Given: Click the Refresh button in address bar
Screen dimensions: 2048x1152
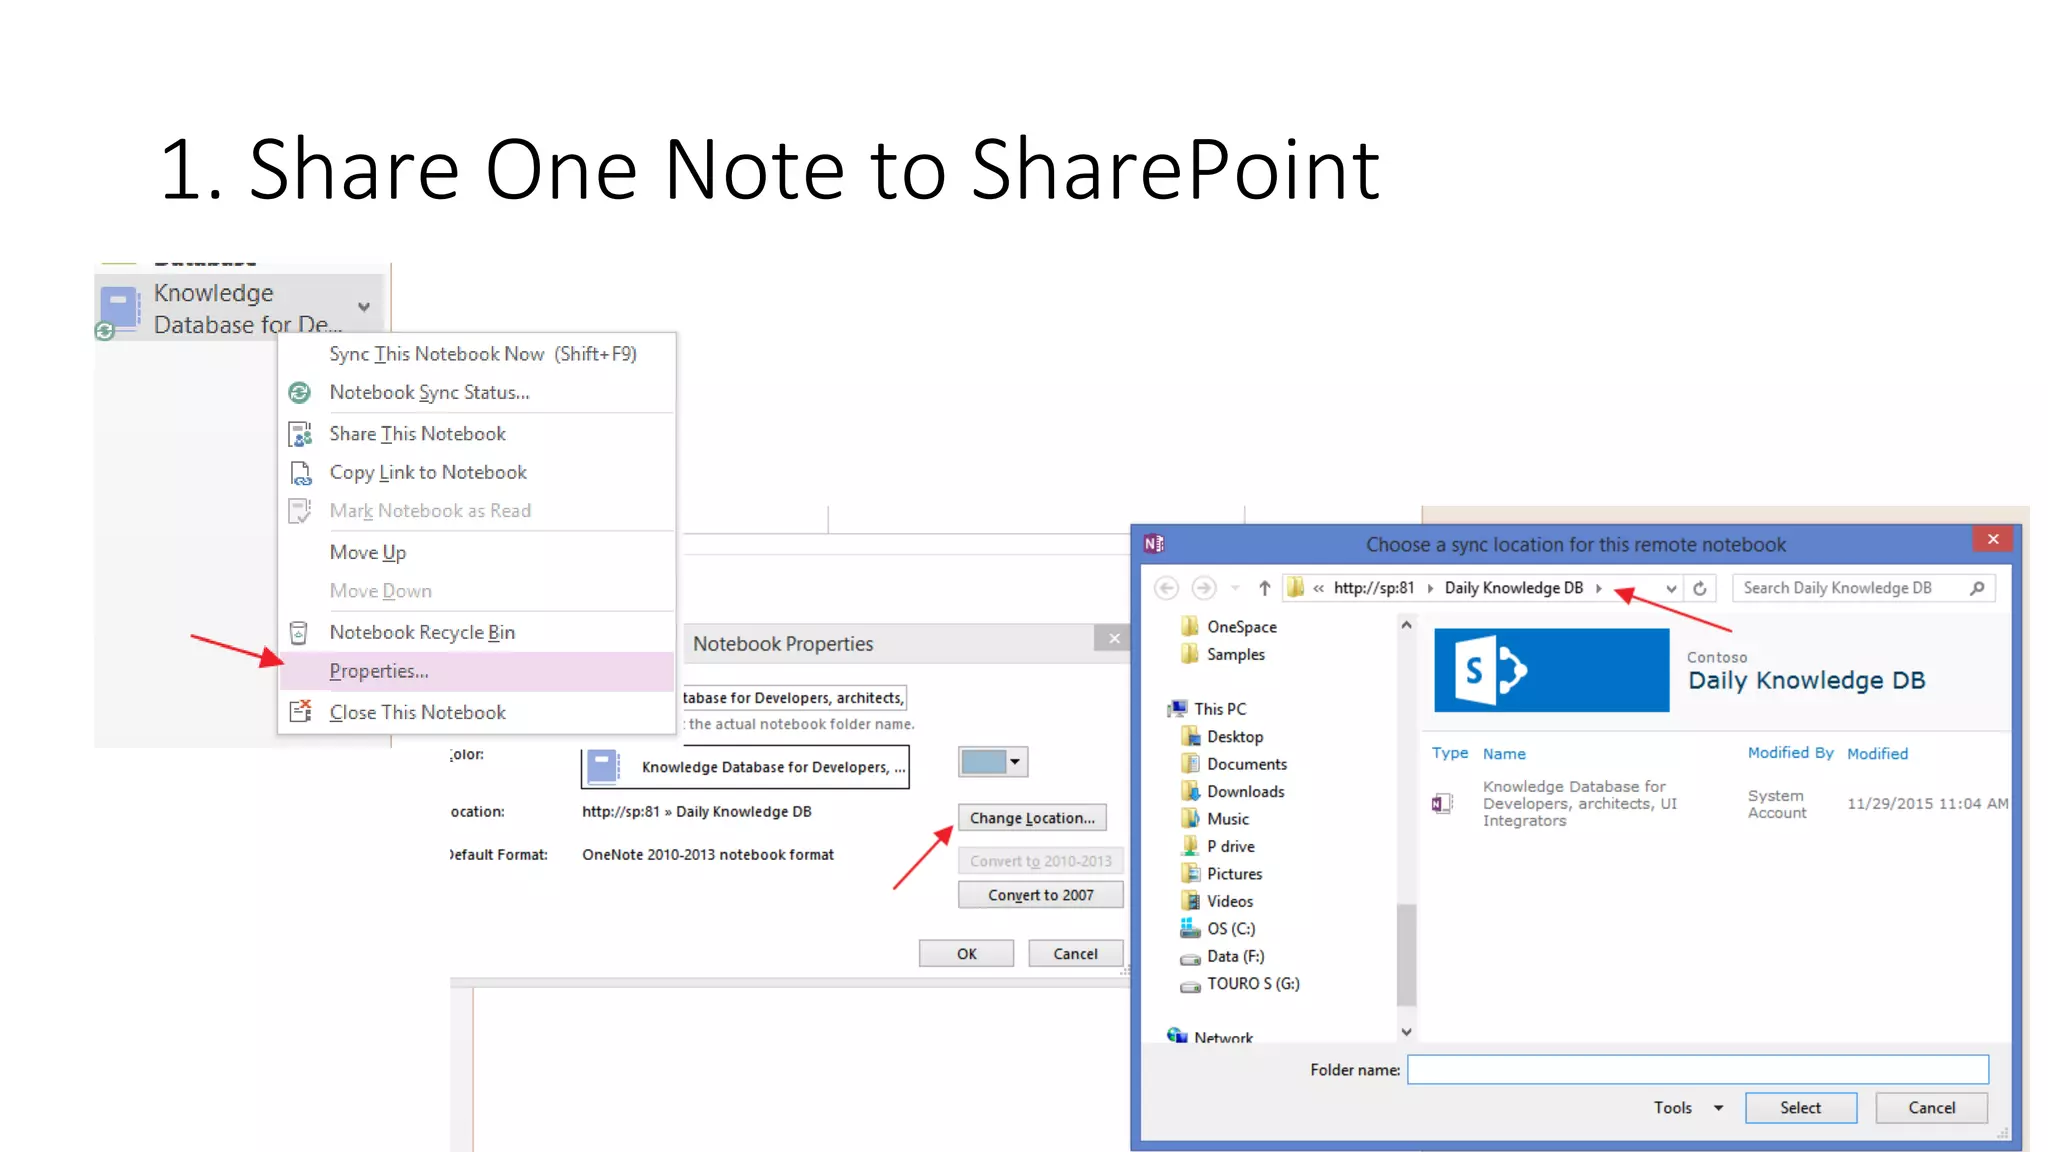Looking at the screenshot, I should click(1700, 589).
